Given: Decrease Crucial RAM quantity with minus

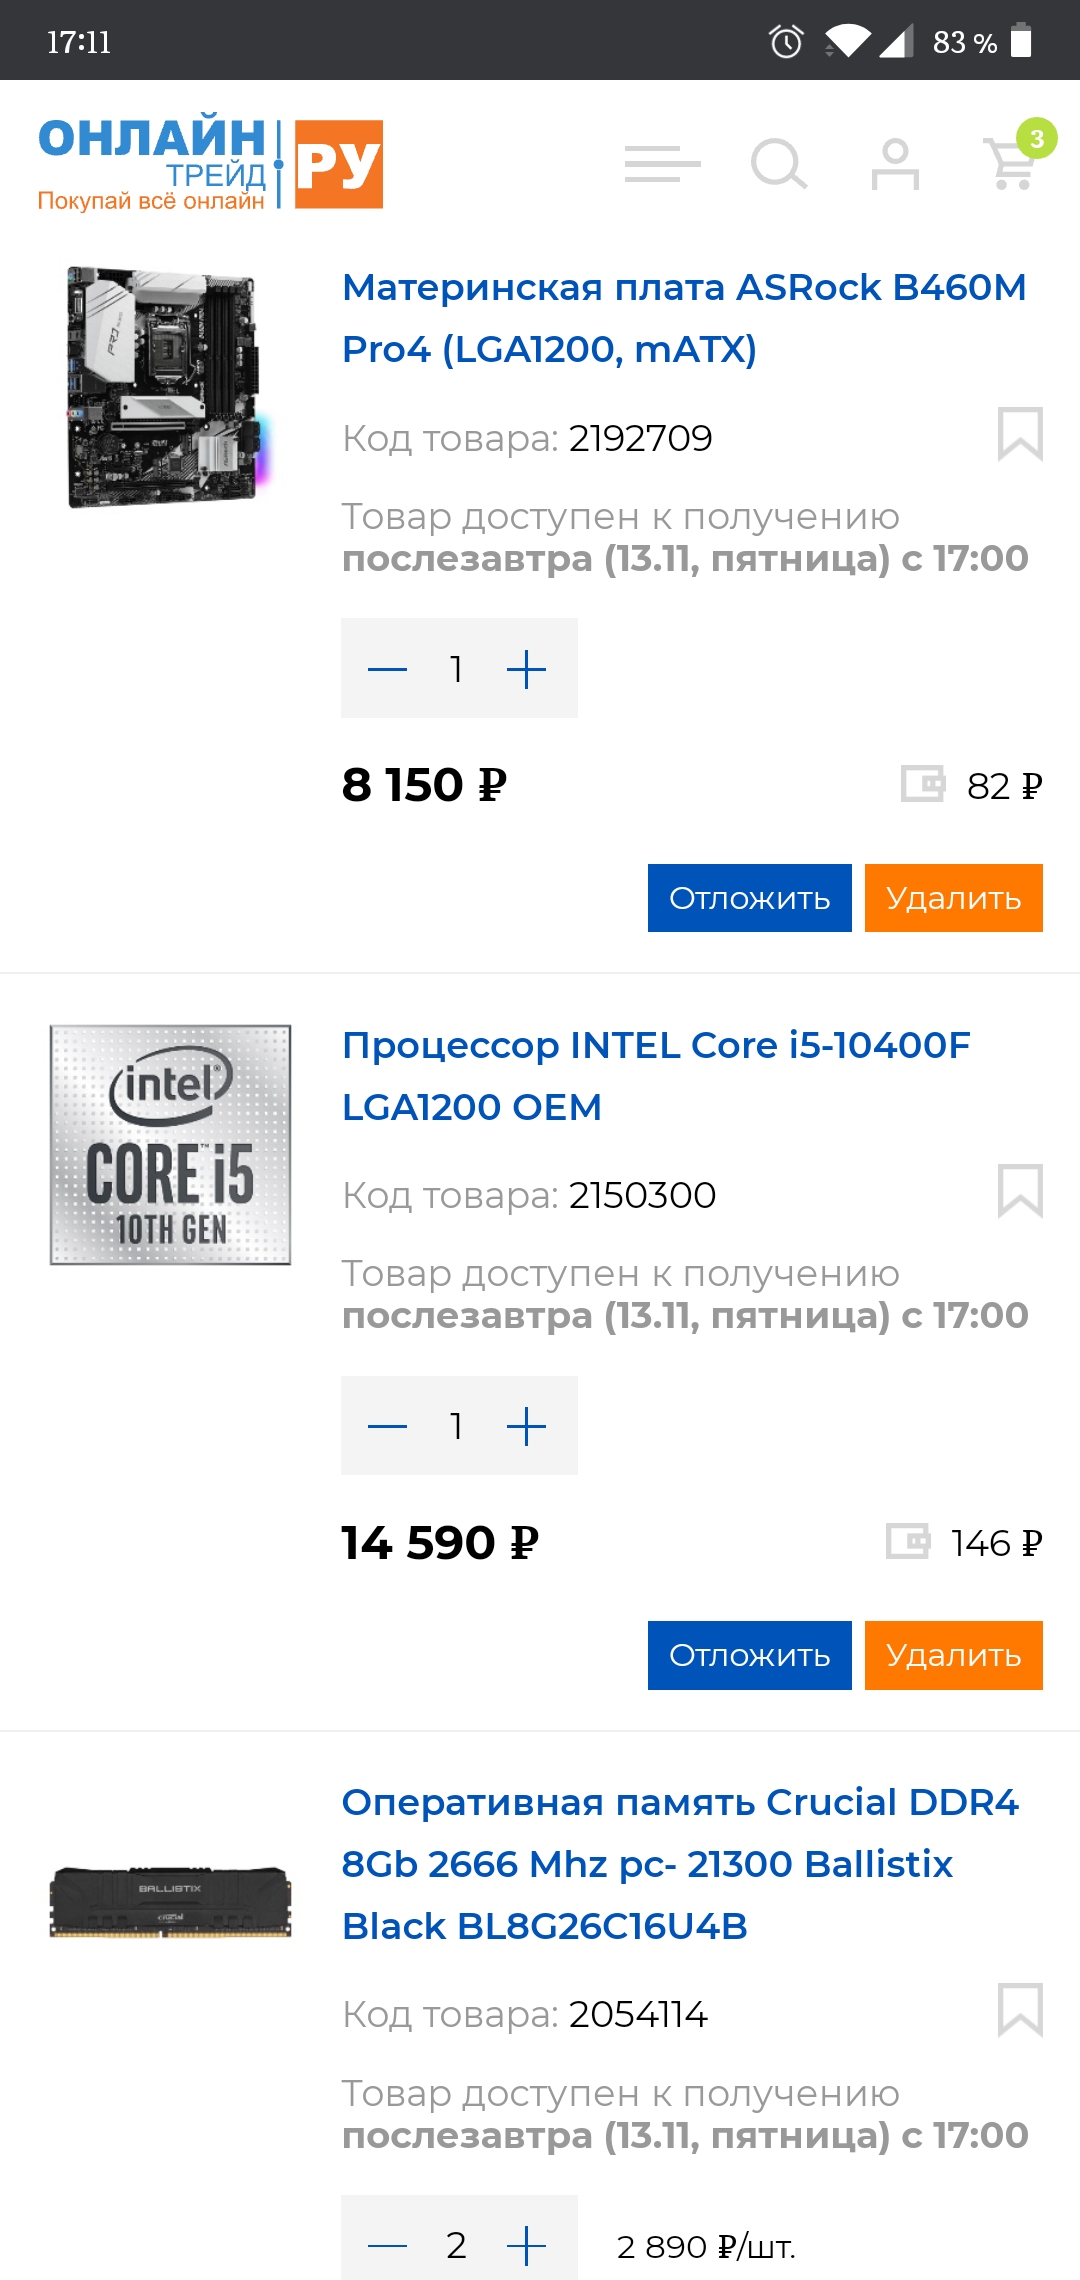Looking at the screenshot, I should pyautogui.click(x=388, y=2246).
